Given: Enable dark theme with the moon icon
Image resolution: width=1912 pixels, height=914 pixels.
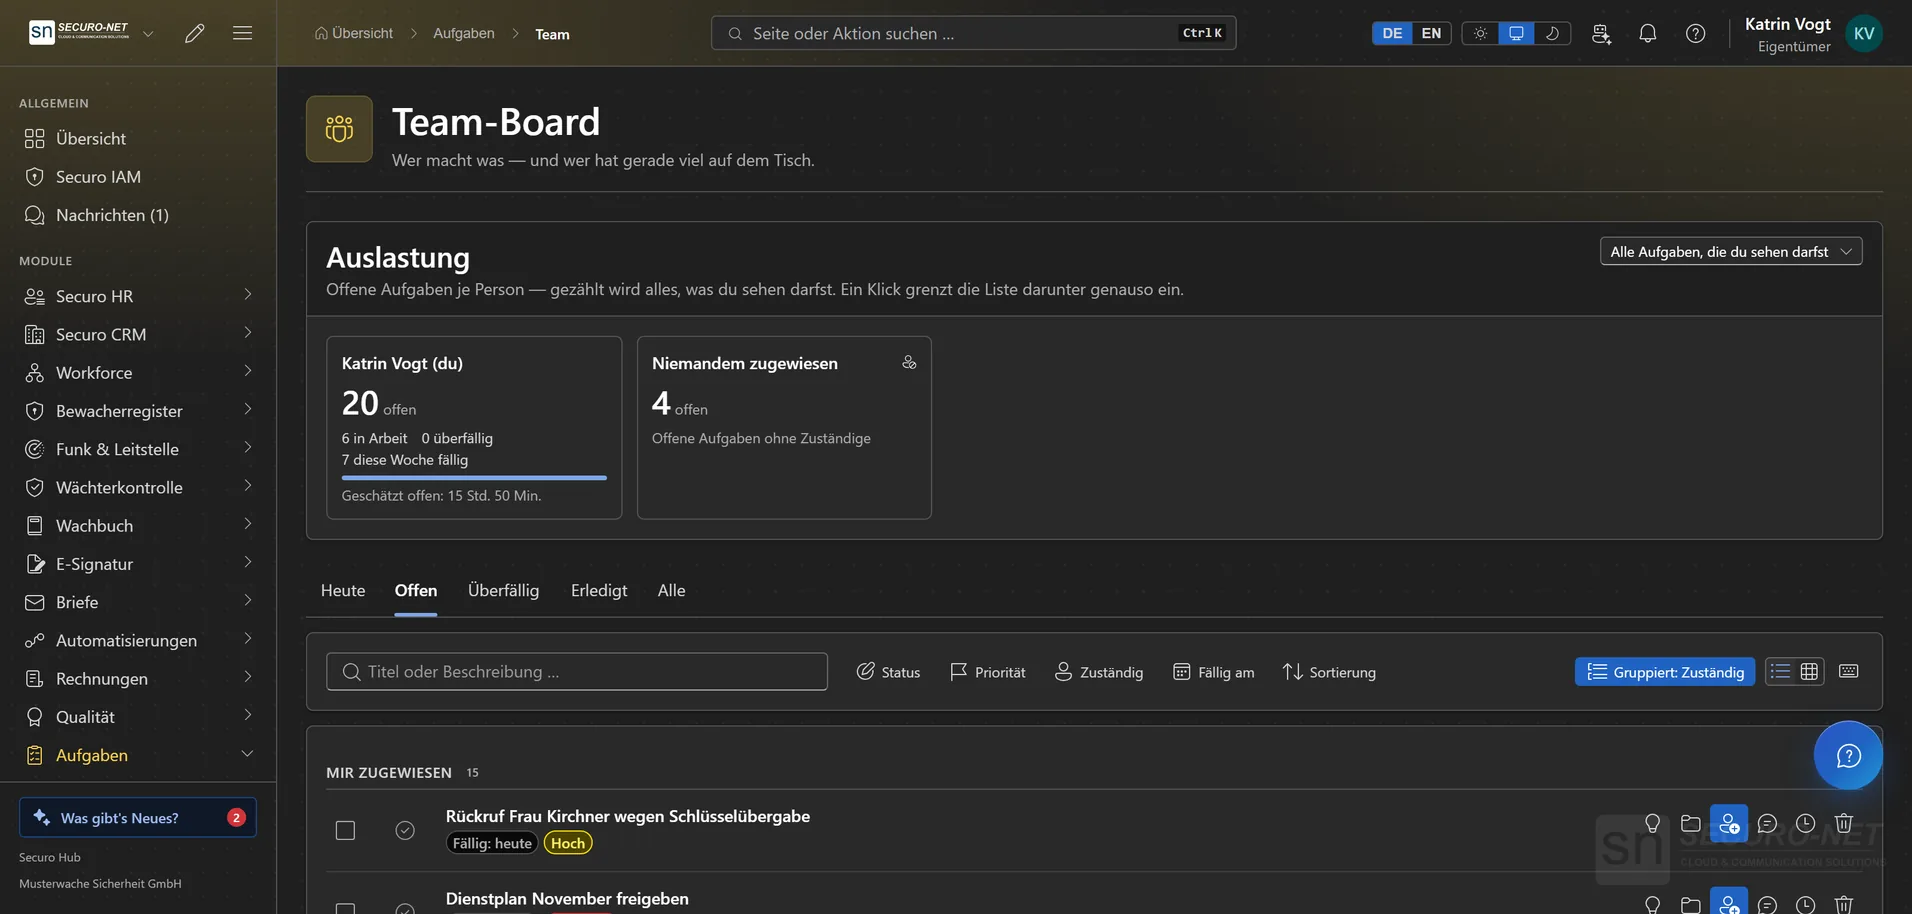Looking at the screenshot, I should (x=1552, y=33).
